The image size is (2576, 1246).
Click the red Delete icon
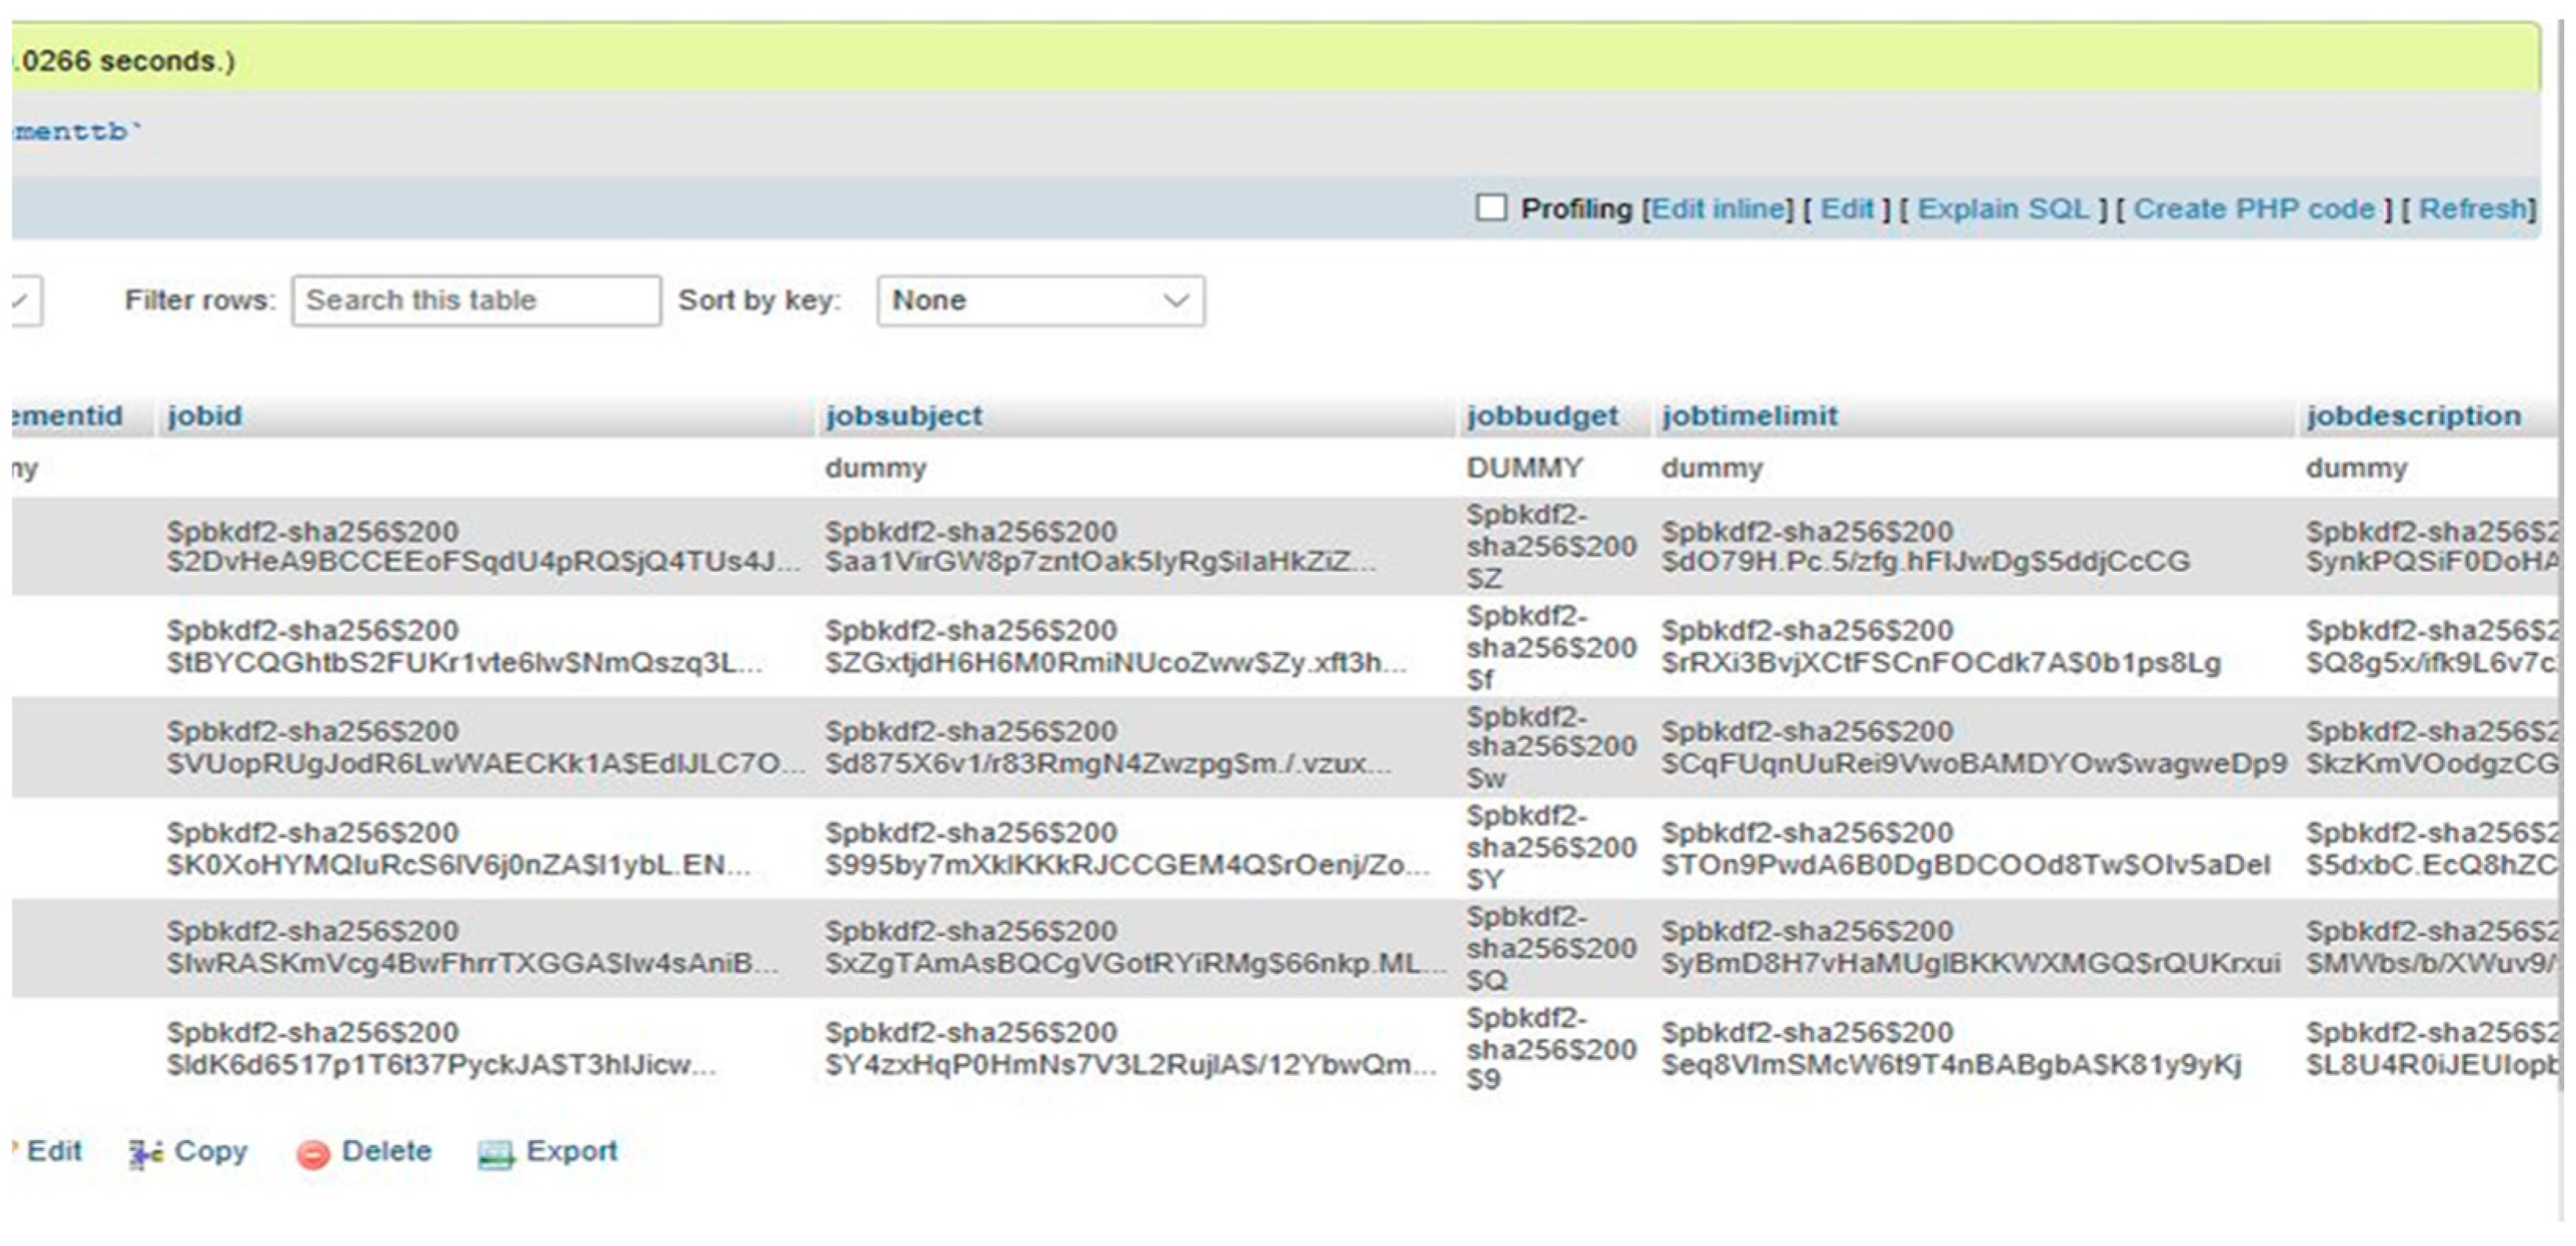click(x=312, y=1154)
